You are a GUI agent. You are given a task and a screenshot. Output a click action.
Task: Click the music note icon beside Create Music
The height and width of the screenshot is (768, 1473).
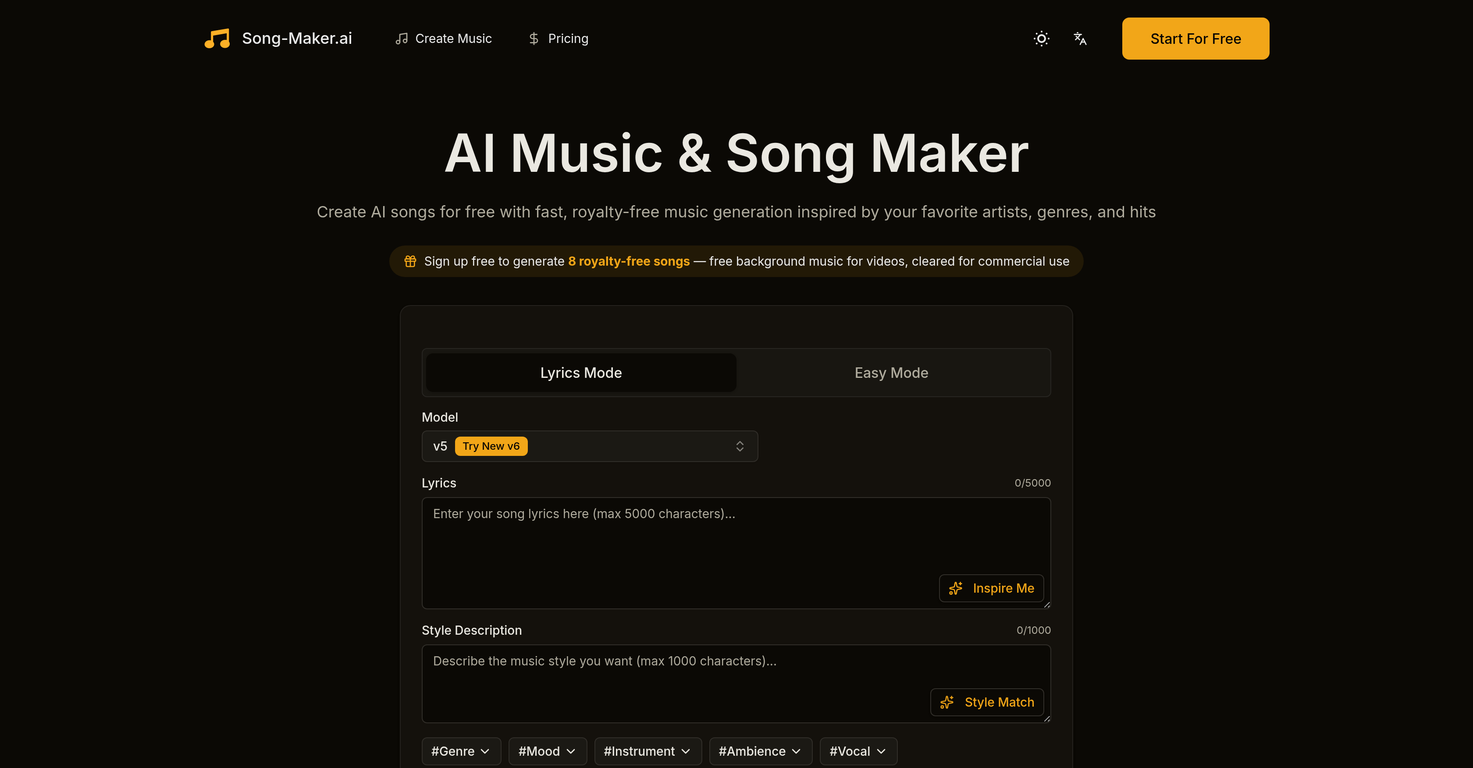pos(400,38)
